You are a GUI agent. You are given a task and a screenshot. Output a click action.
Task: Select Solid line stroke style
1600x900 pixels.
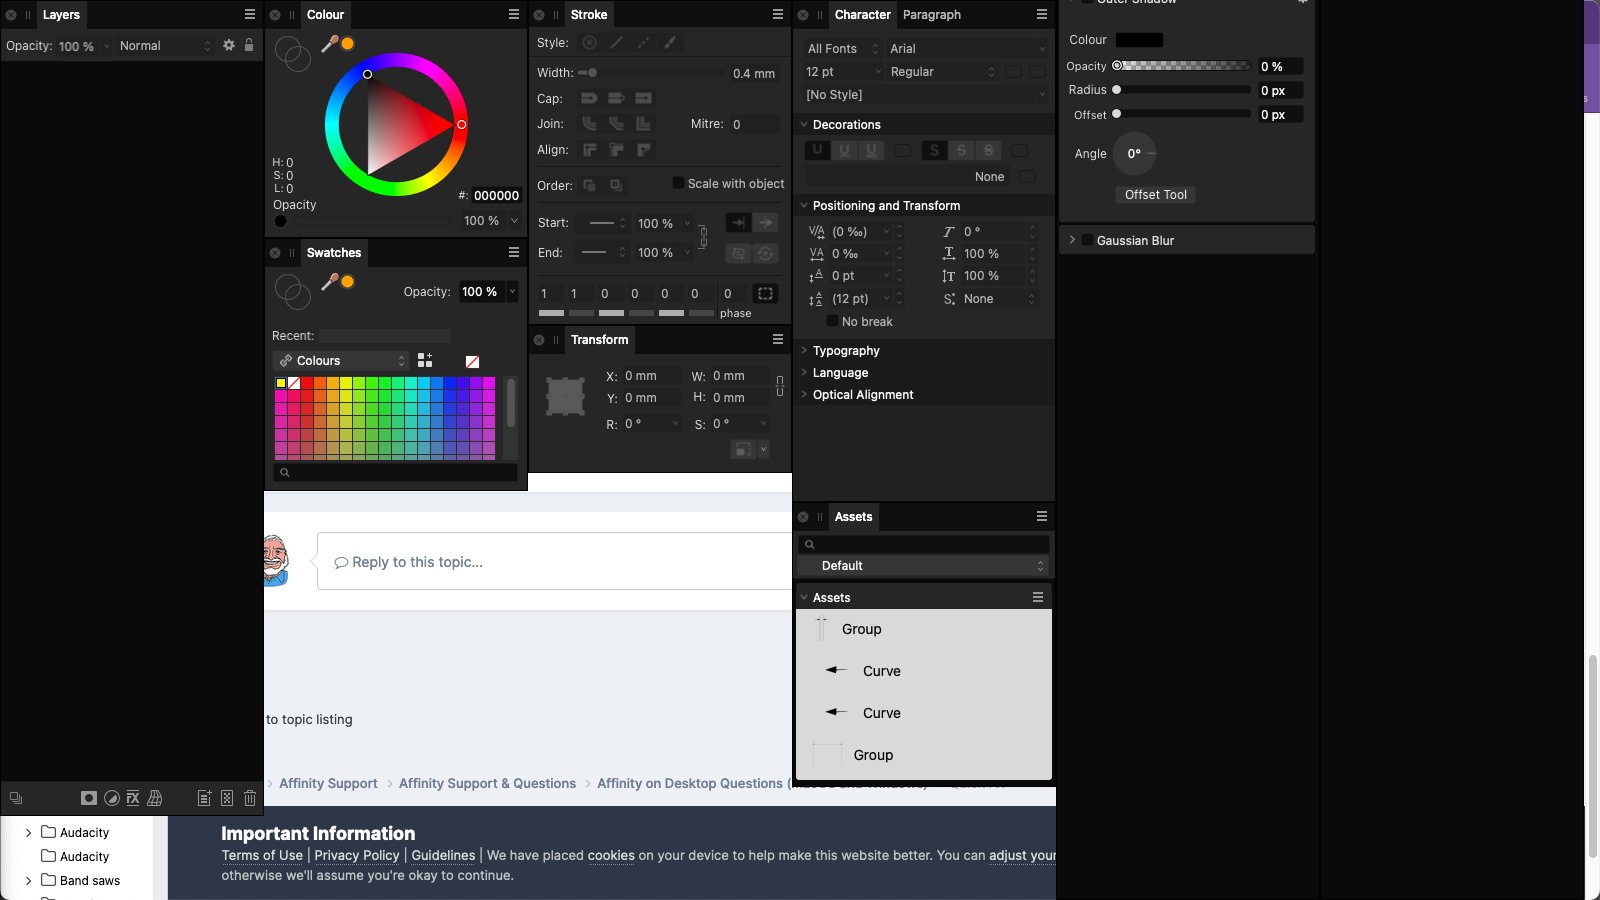coord(617,42)
